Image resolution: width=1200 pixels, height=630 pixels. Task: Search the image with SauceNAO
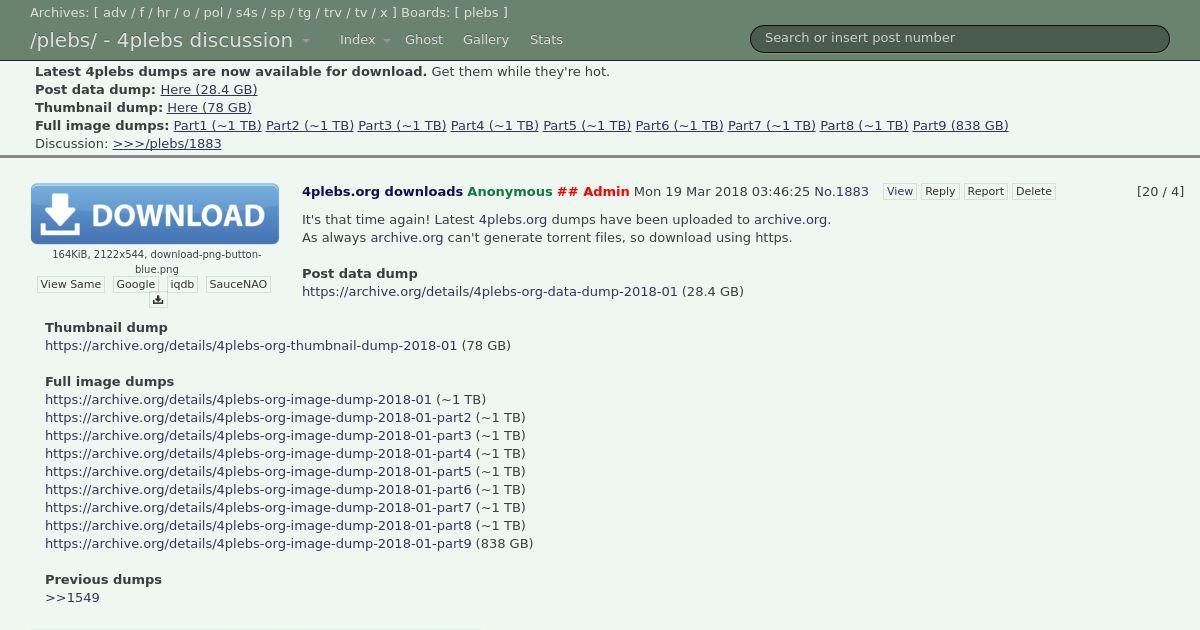click(x=238, y=285)
